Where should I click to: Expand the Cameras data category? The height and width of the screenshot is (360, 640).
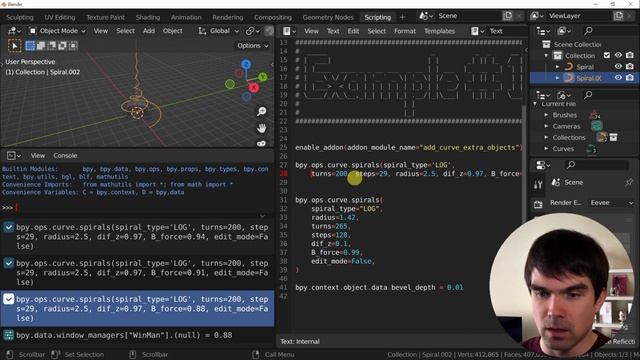(x=546, y=126)
